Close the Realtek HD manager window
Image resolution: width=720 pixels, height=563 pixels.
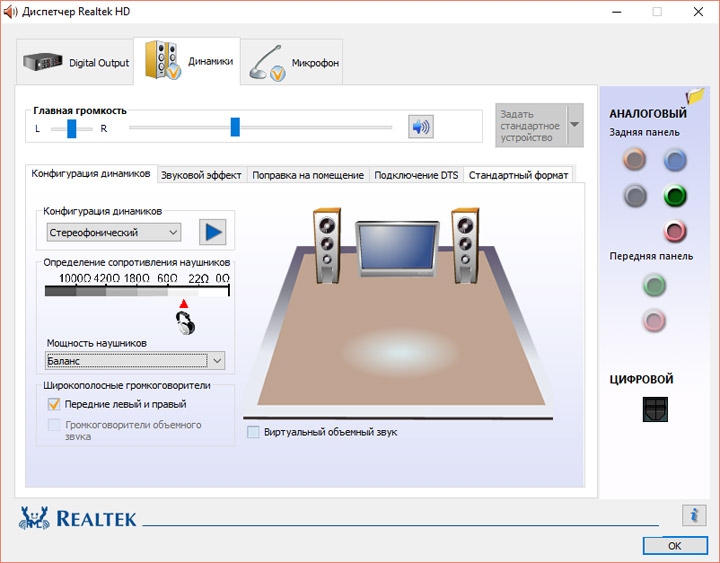click(x=698, y=12)
